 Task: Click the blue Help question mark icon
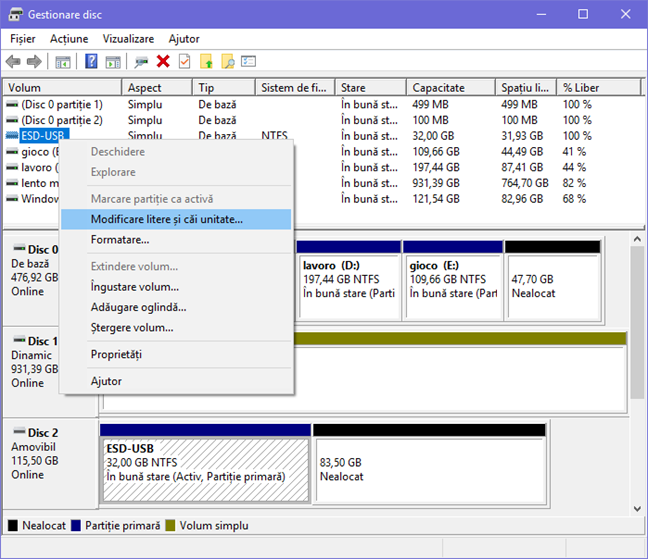coord(90,62)
